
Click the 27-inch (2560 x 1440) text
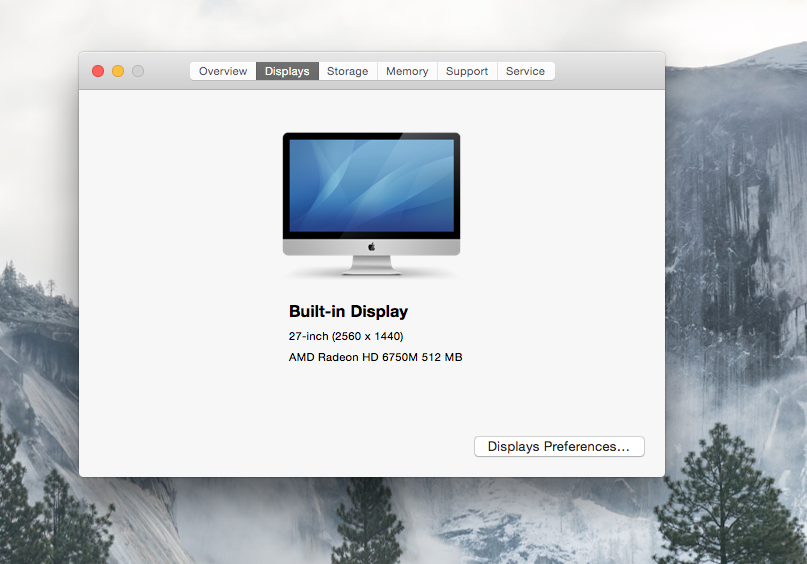(346, 336)
